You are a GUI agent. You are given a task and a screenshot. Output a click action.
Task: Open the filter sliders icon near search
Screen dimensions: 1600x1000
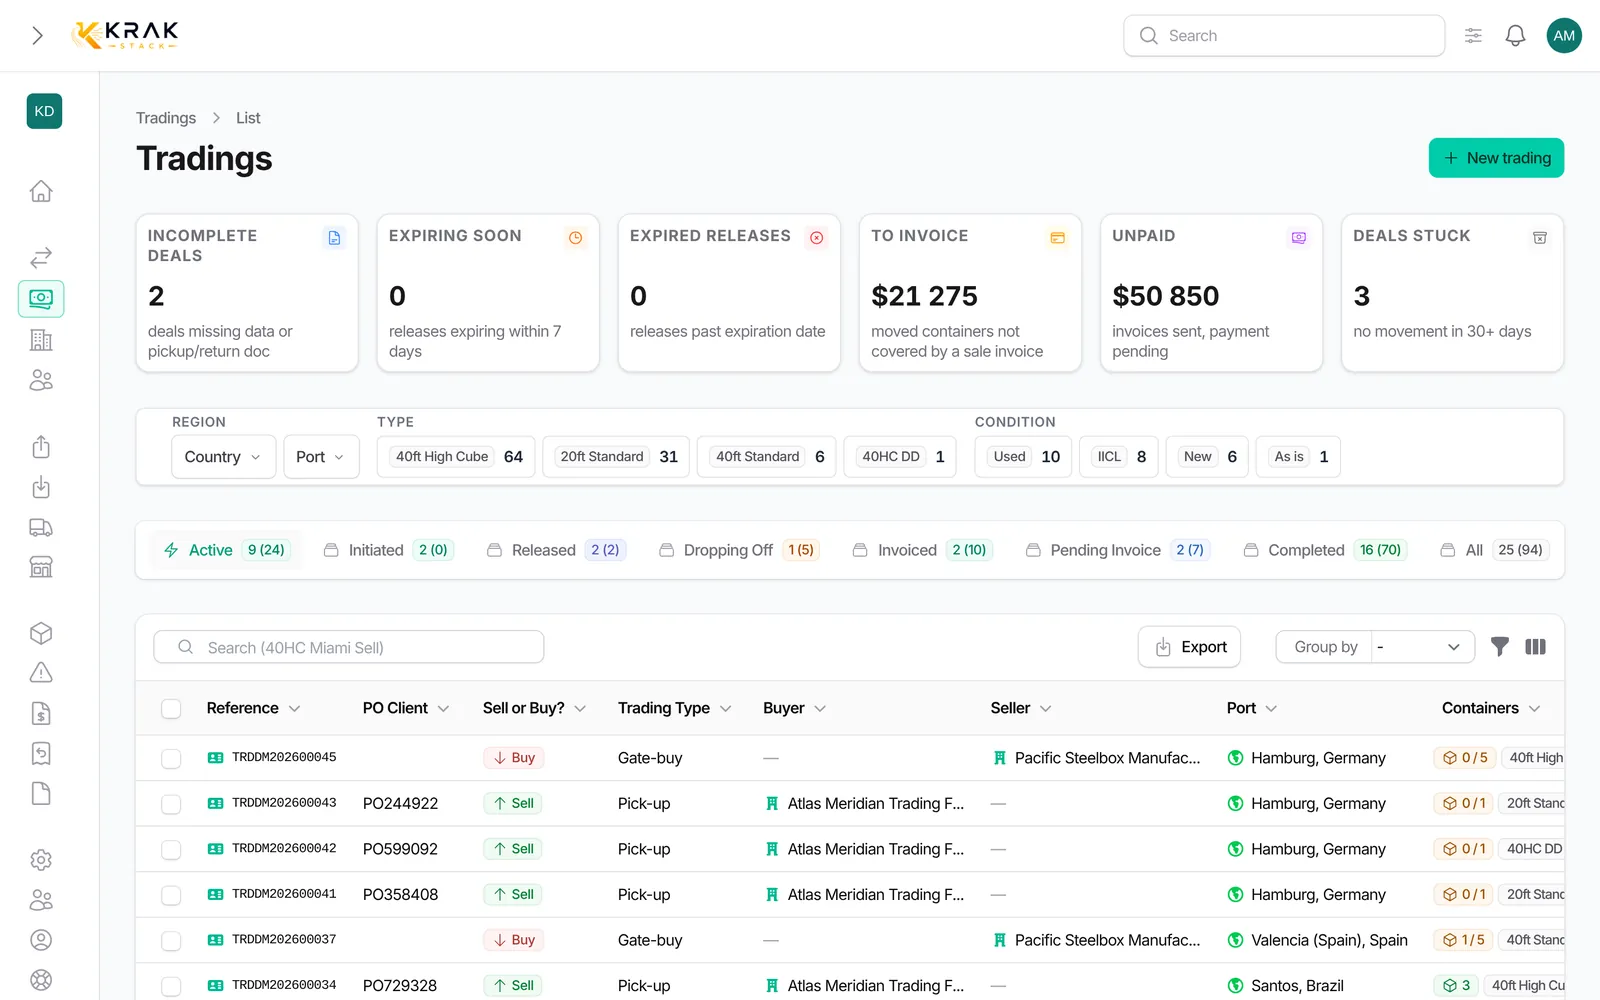1473,36
